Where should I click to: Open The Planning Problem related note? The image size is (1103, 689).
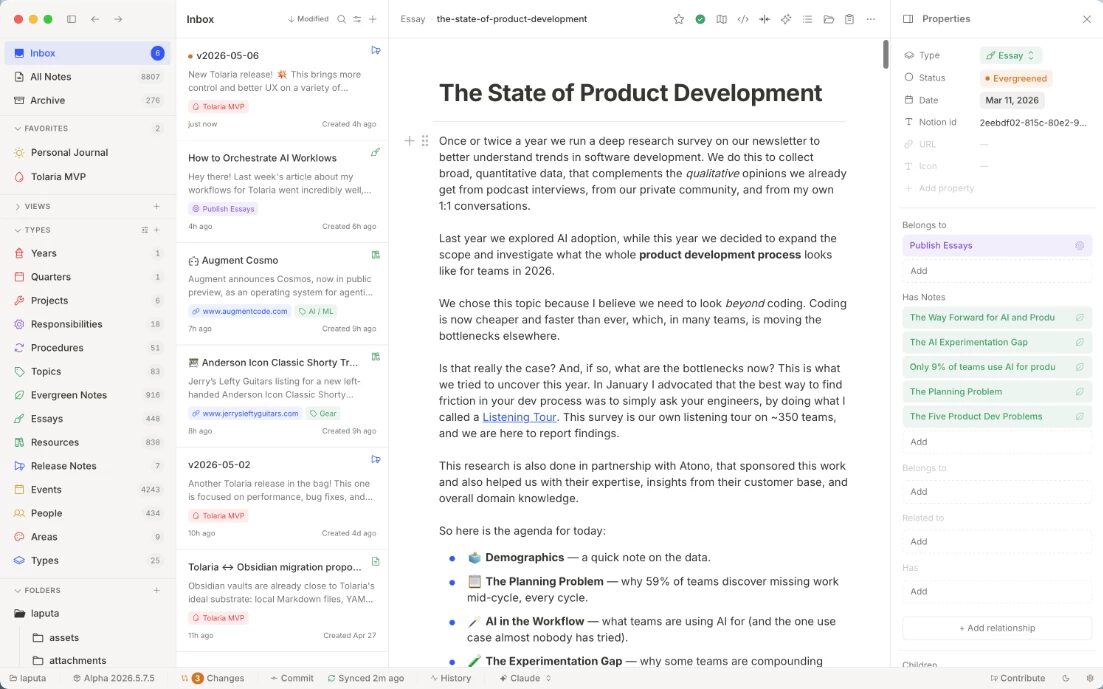pyautogui.click(x=997, y=392)
